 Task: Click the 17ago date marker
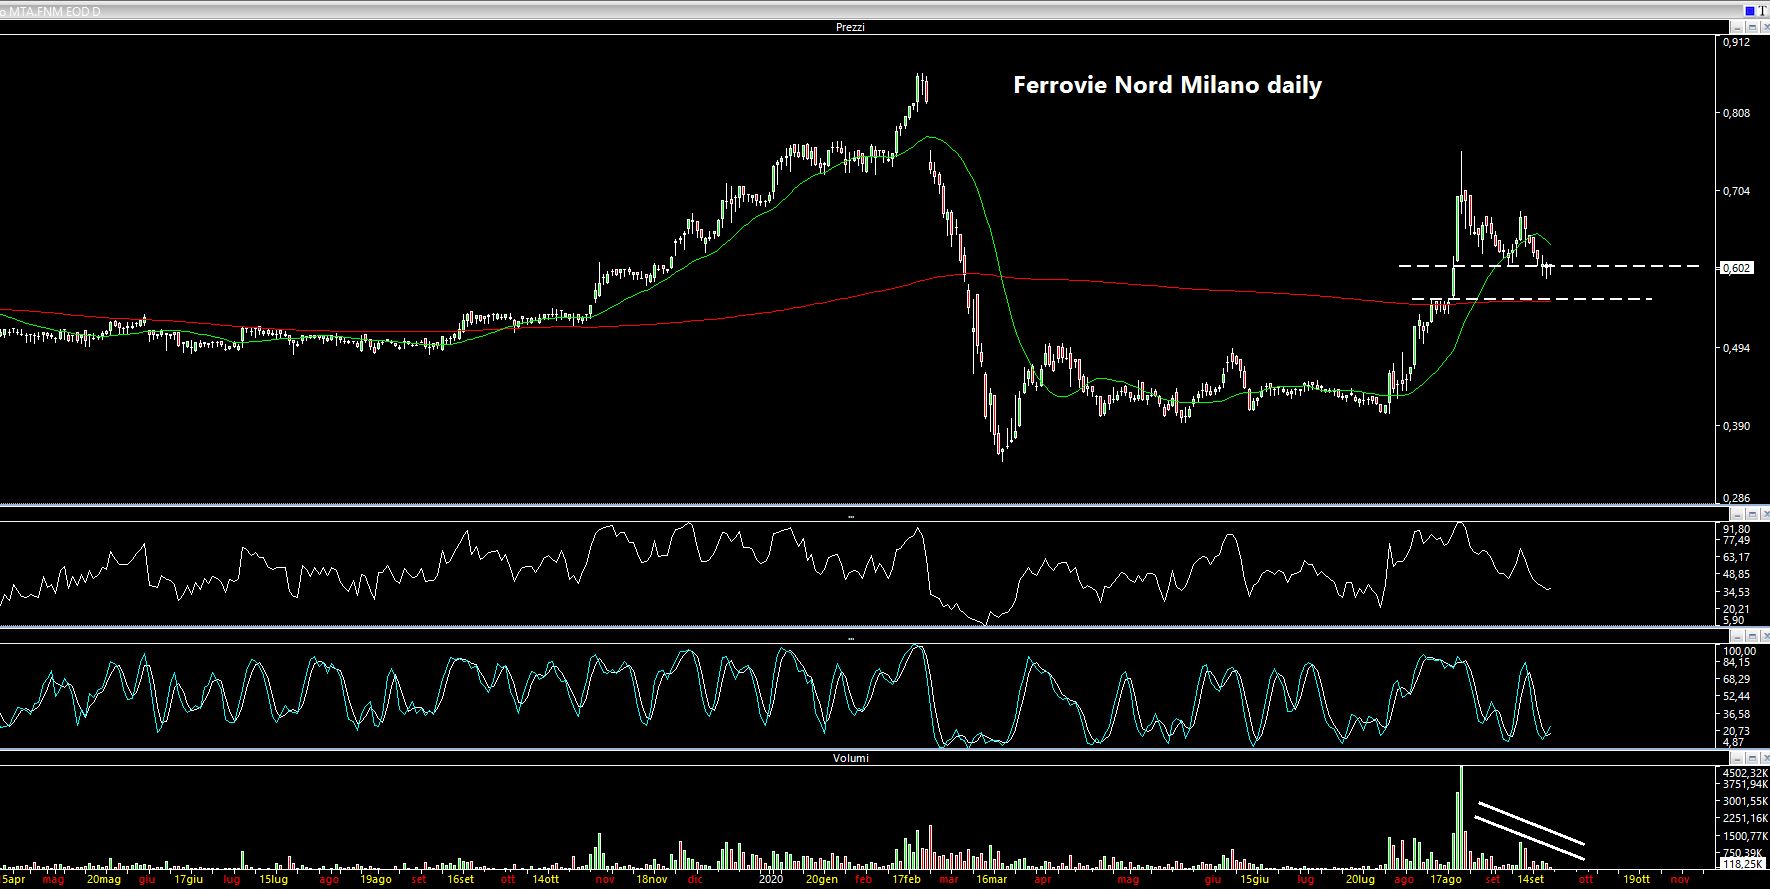click(x=1445, y=880)
